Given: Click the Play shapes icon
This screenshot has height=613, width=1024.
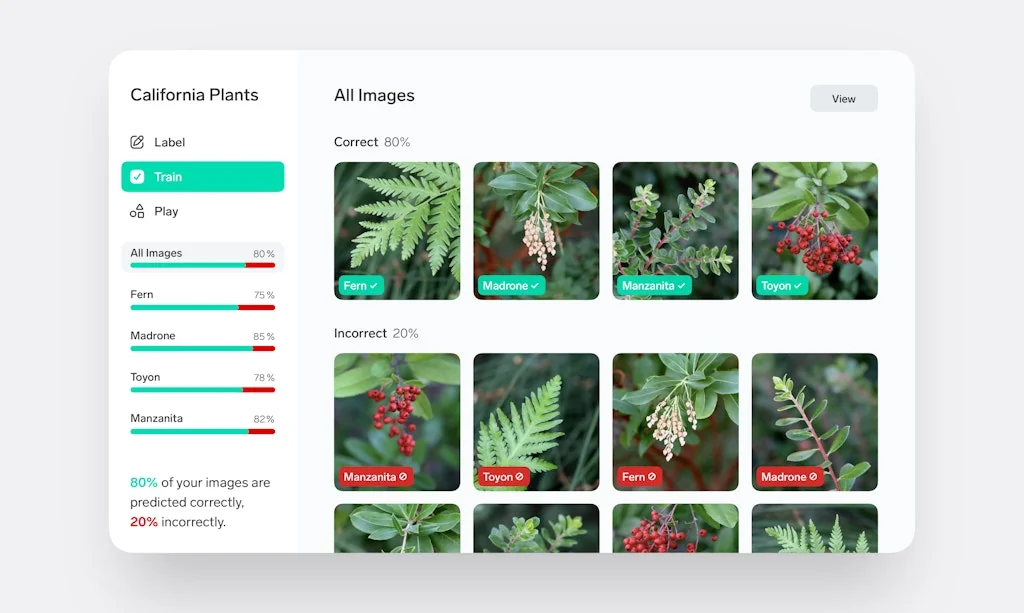Looking at the screenshot, I should (136, 211).
